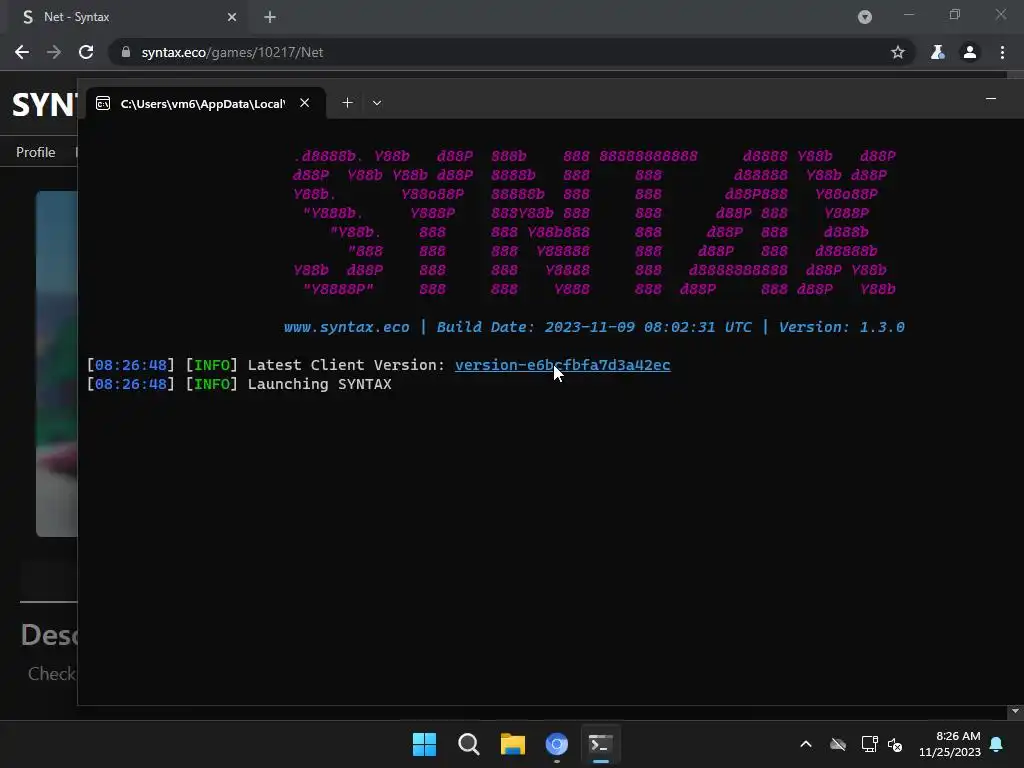Select the terminal tab C:\Users\vm6\AppData\Local
Screen dimensions: 1024x768
(205, 103)
